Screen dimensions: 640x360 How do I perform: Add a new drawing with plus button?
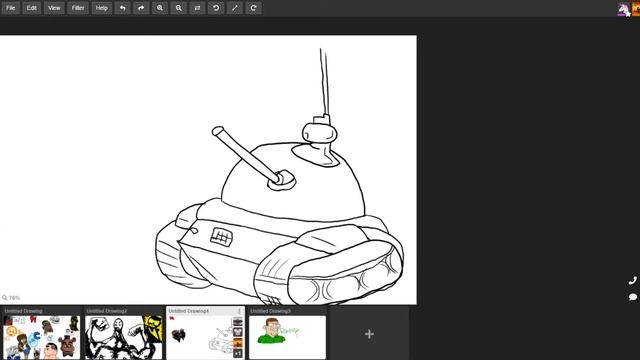(x=369, y=334)
